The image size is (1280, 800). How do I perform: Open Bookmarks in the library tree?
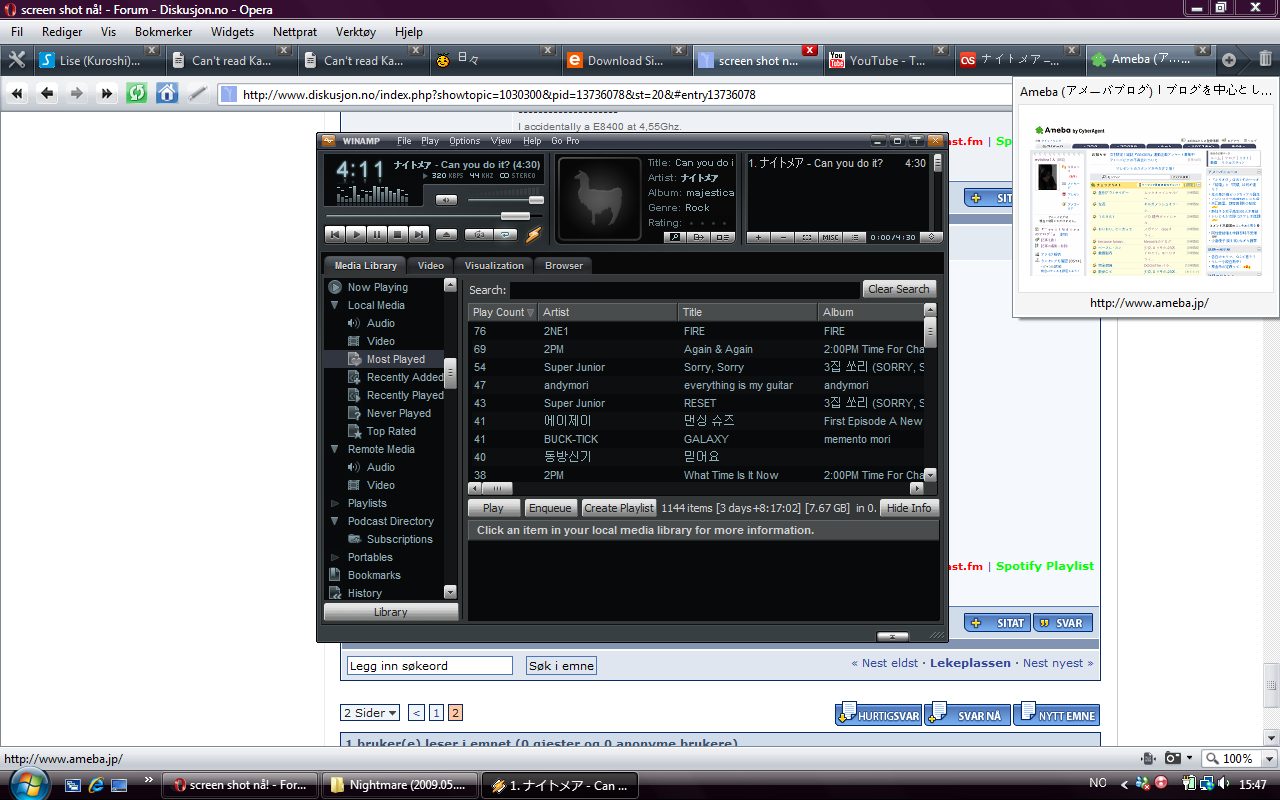click(x=374, y=575)
